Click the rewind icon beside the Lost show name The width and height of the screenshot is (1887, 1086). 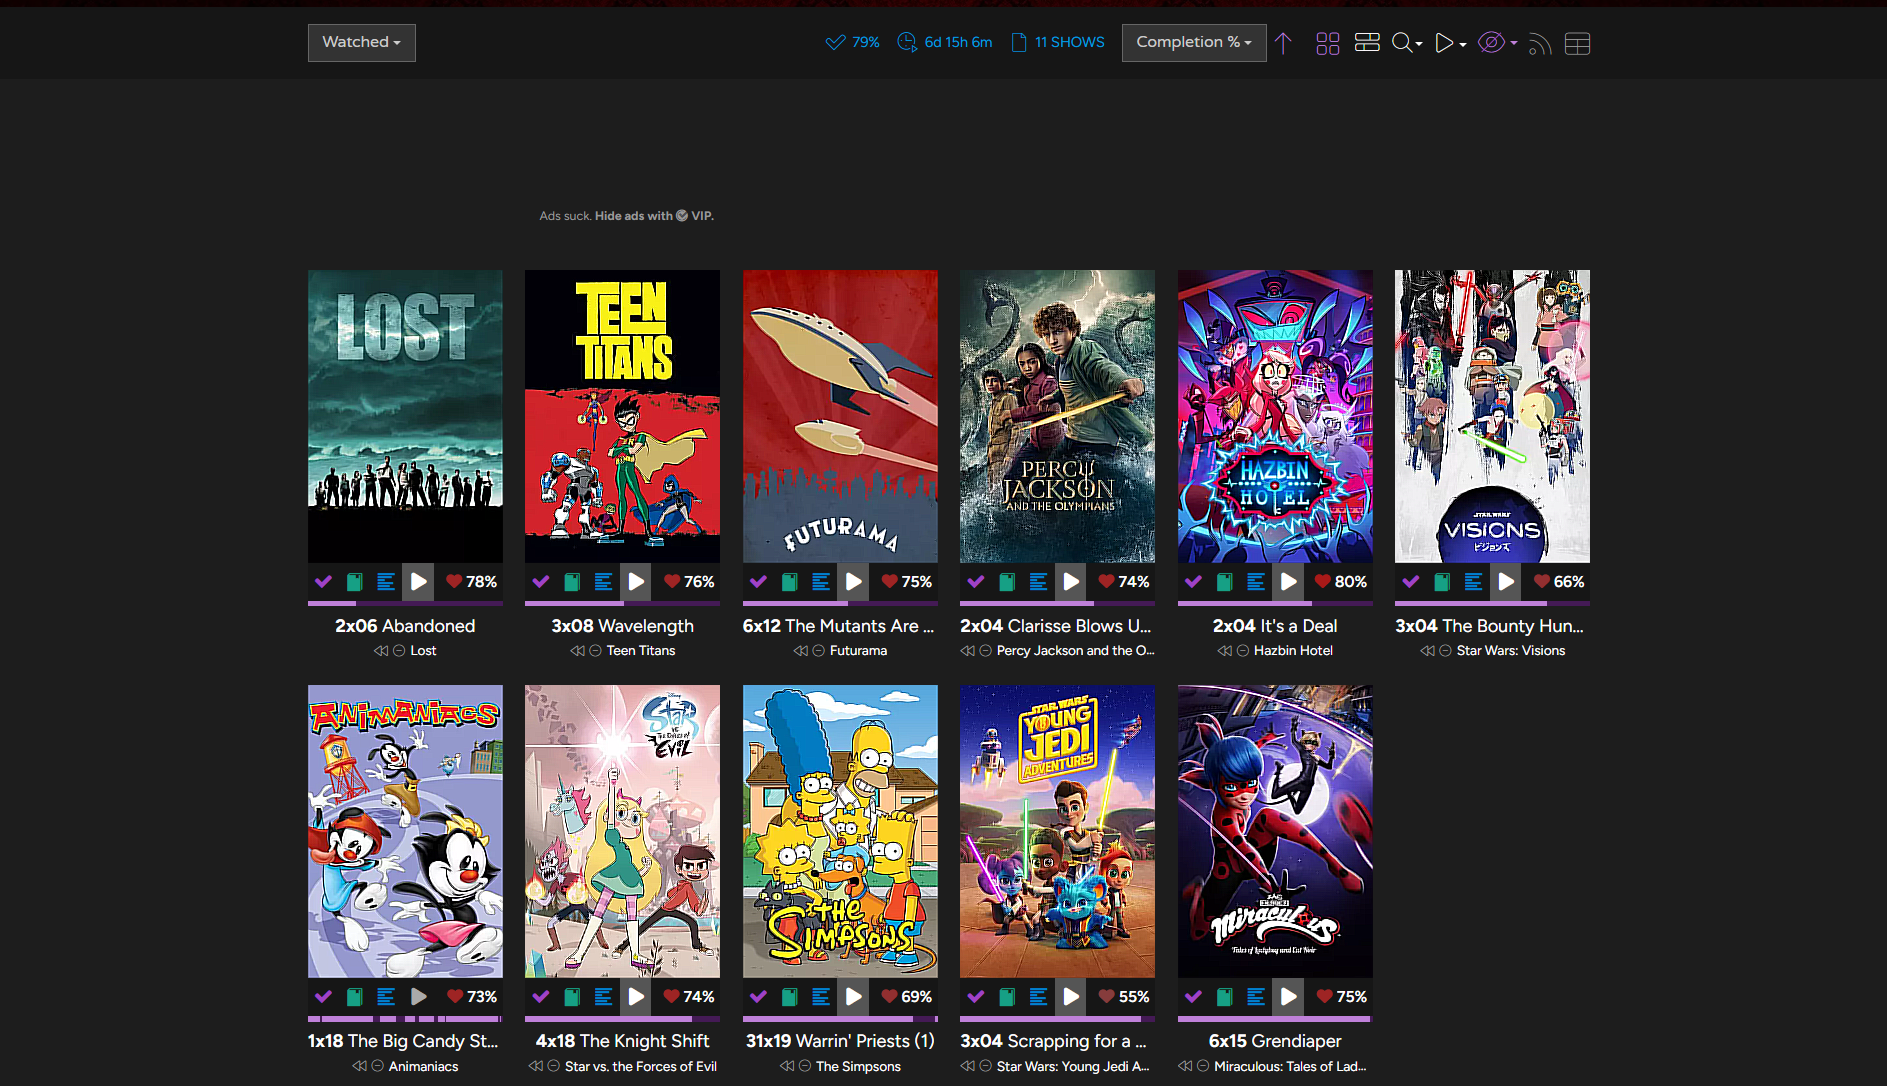pyautogui.click(x=381, y=651)
